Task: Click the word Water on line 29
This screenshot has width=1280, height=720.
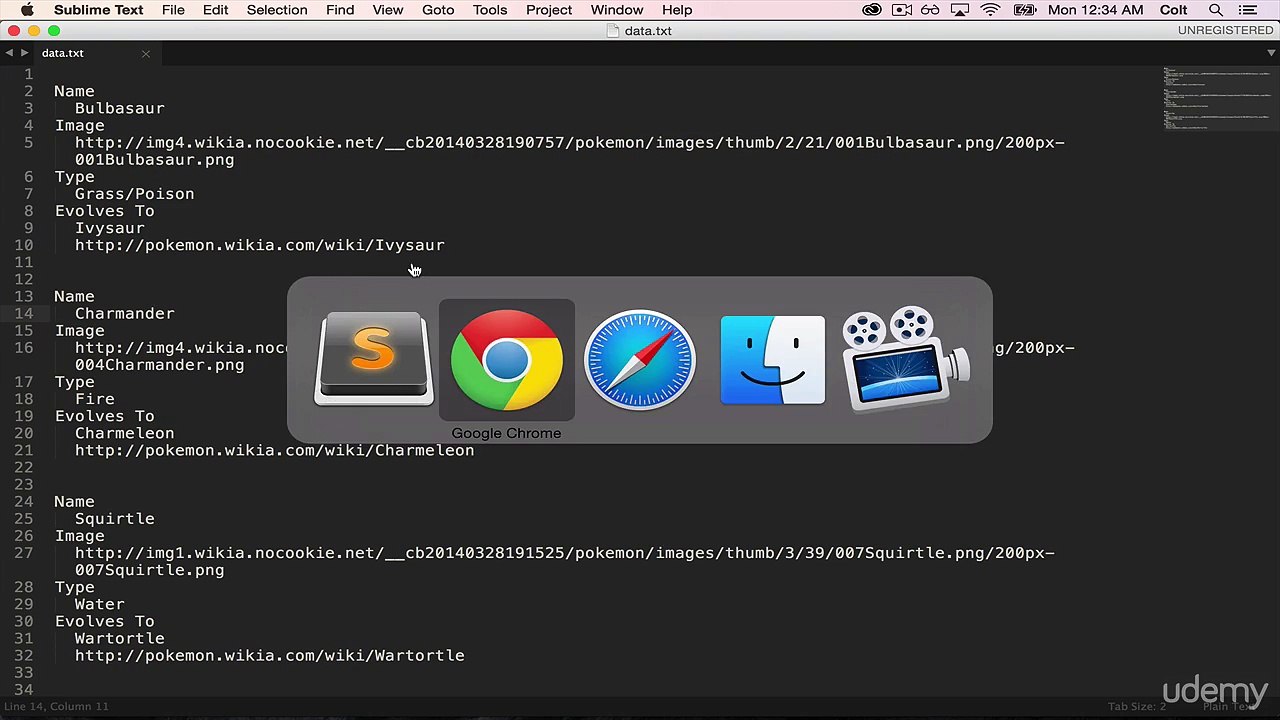Action: pos(100,604)
